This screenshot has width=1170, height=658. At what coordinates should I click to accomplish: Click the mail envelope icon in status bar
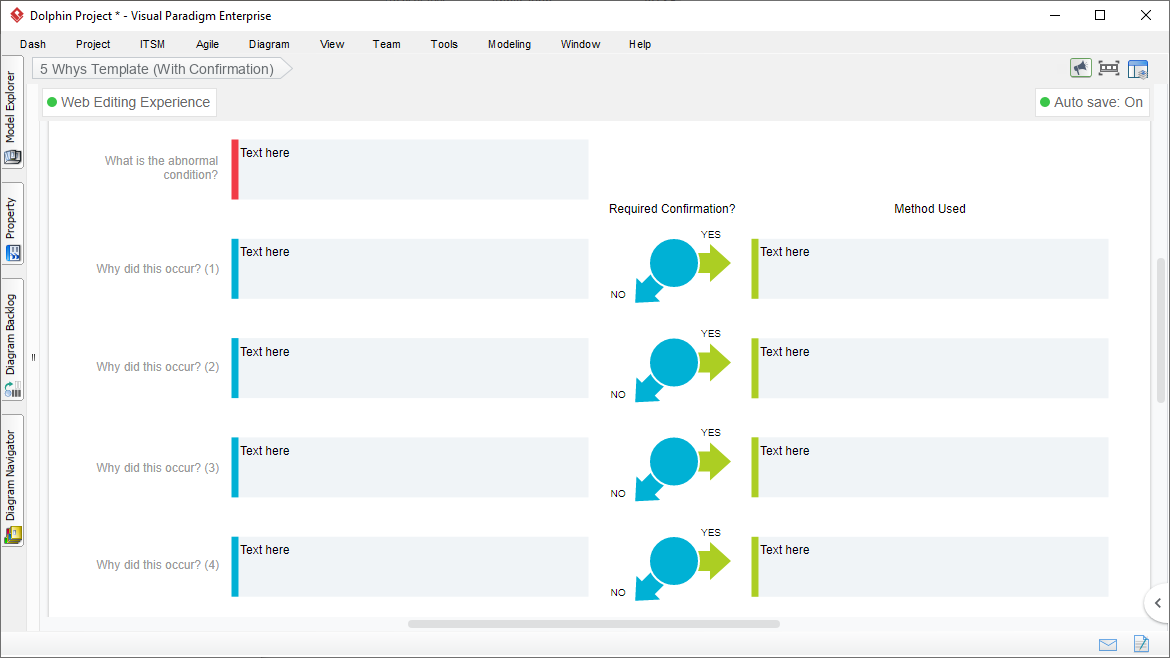click(1108, 645)
